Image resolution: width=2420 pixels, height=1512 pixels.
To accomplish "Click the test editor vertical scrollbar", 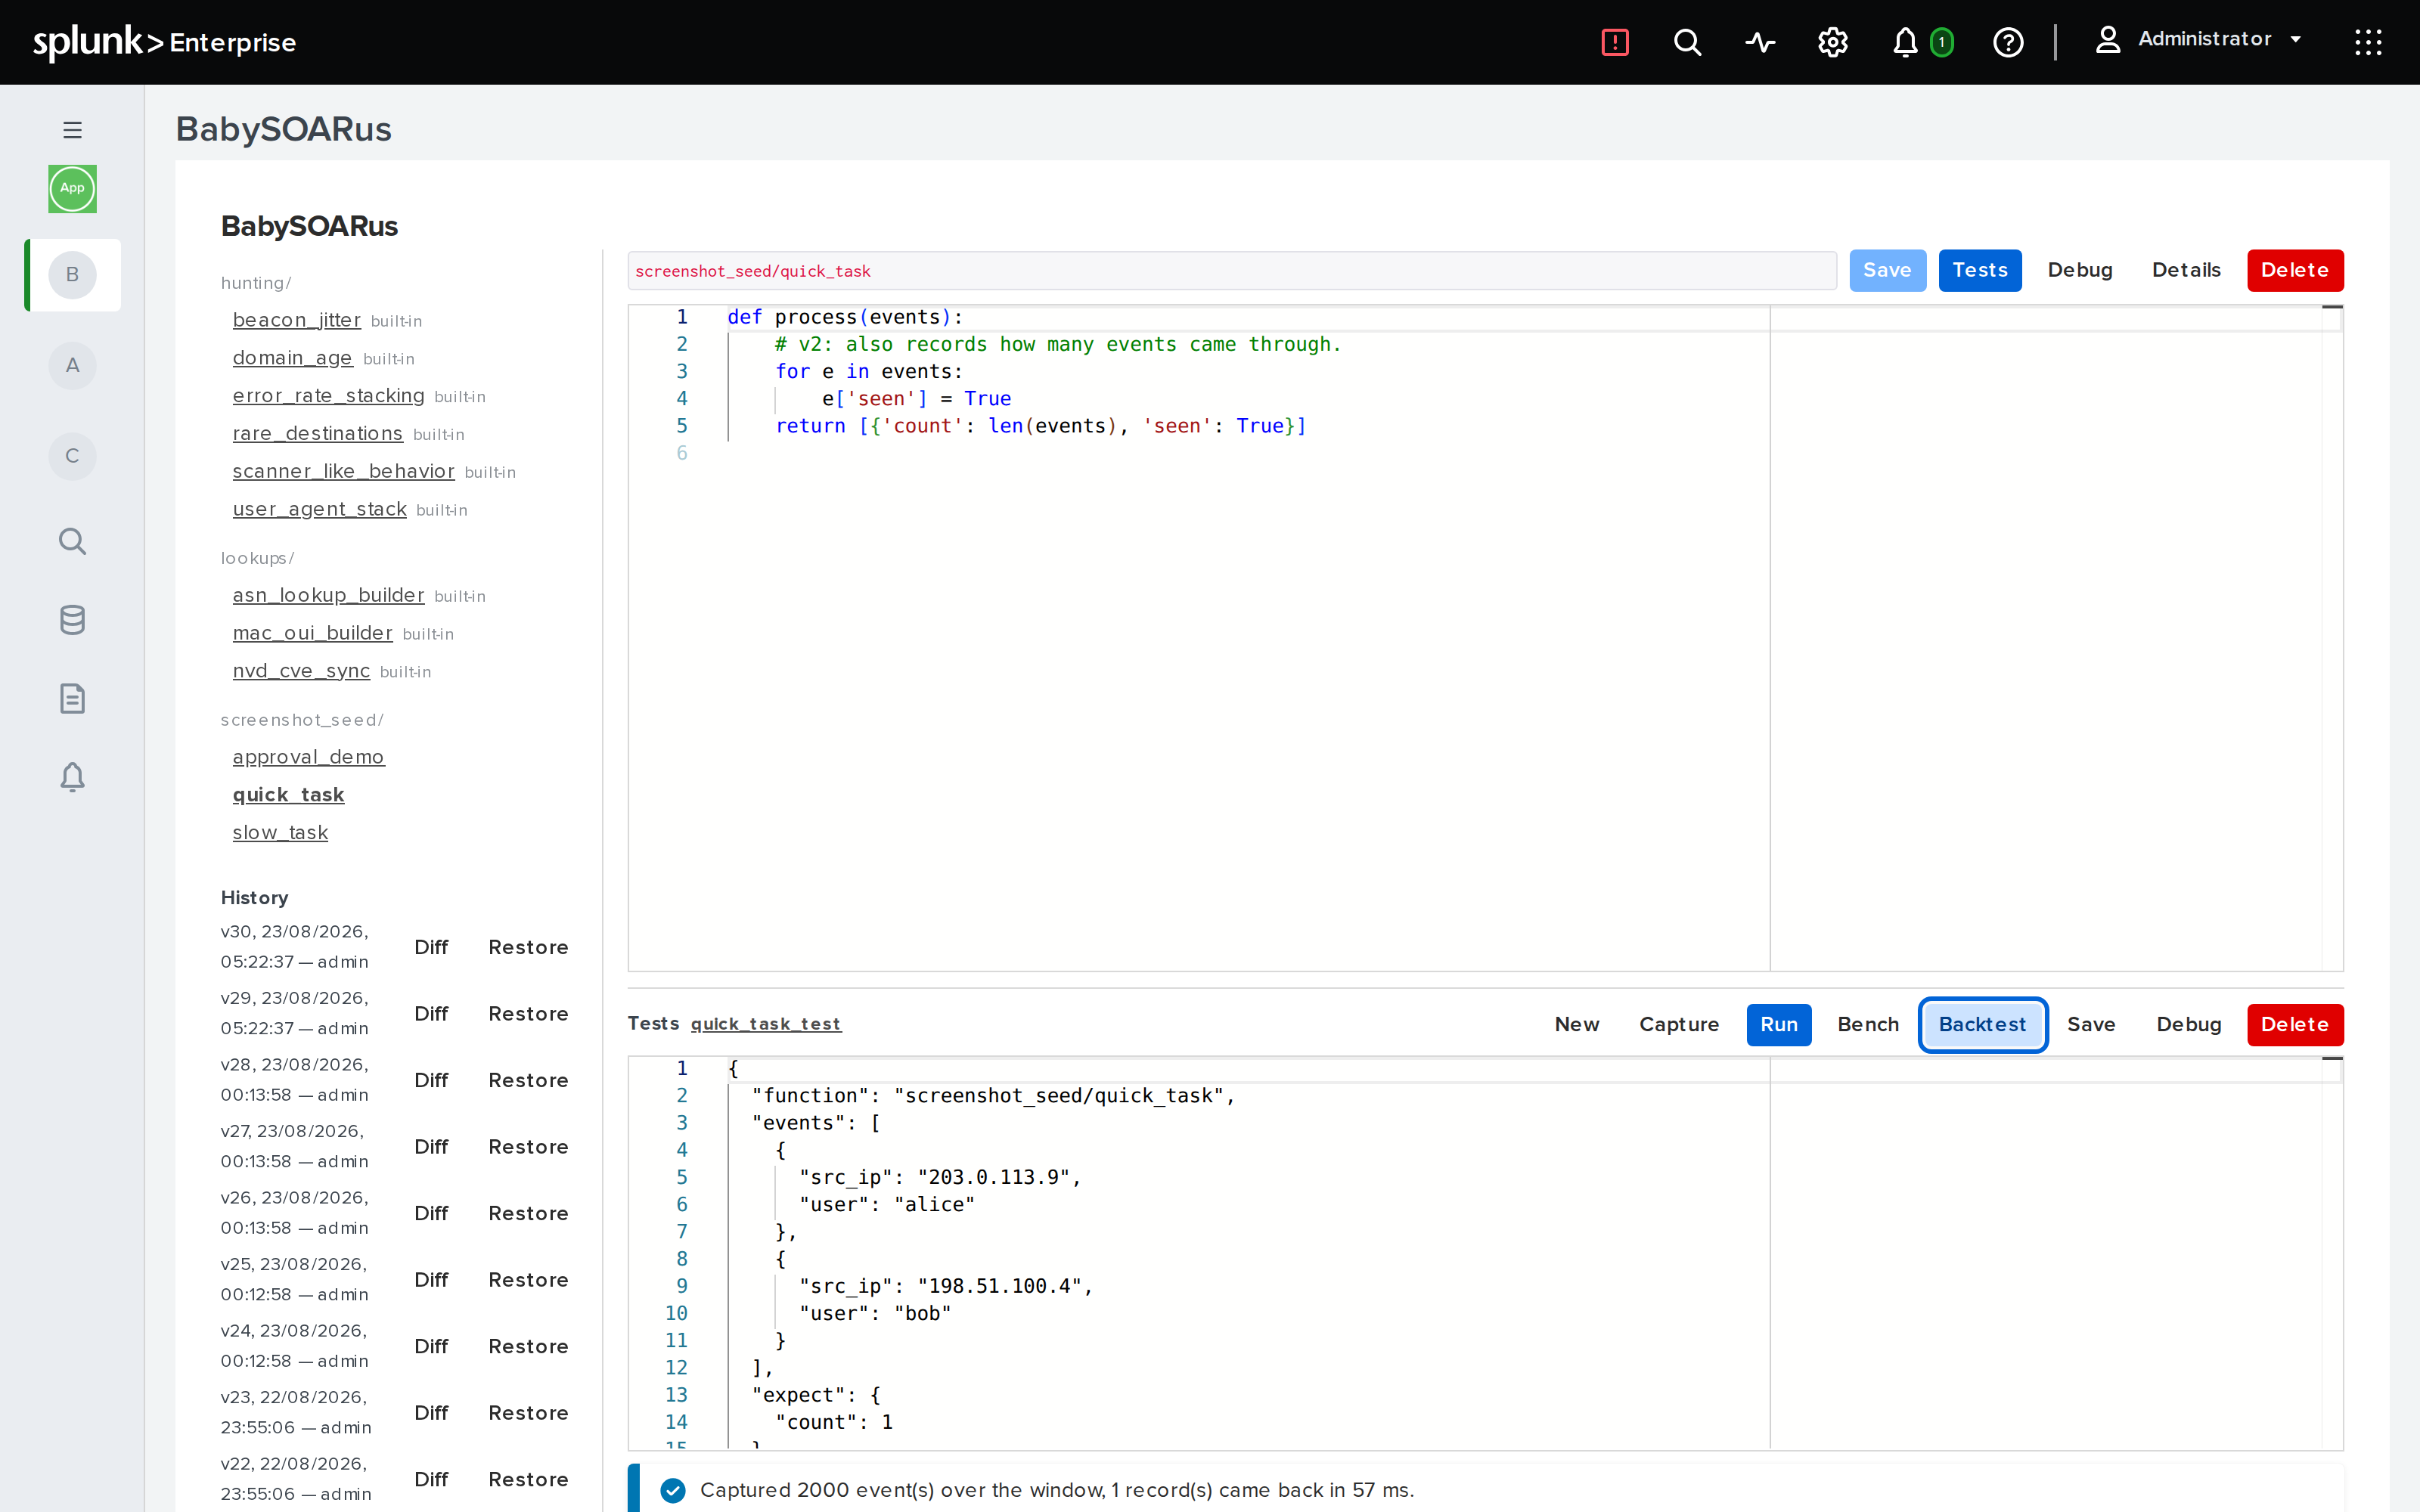I will click(x=2332, y=1252).
